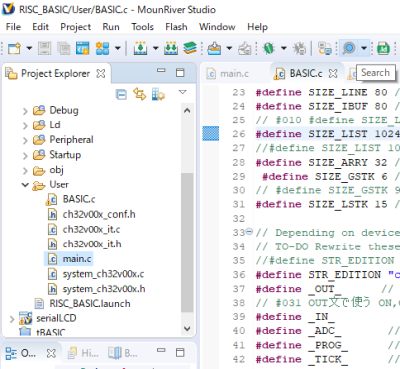Open the Download dropdown arrow
The width and height of the screenshot is (400, 369).
229,49
